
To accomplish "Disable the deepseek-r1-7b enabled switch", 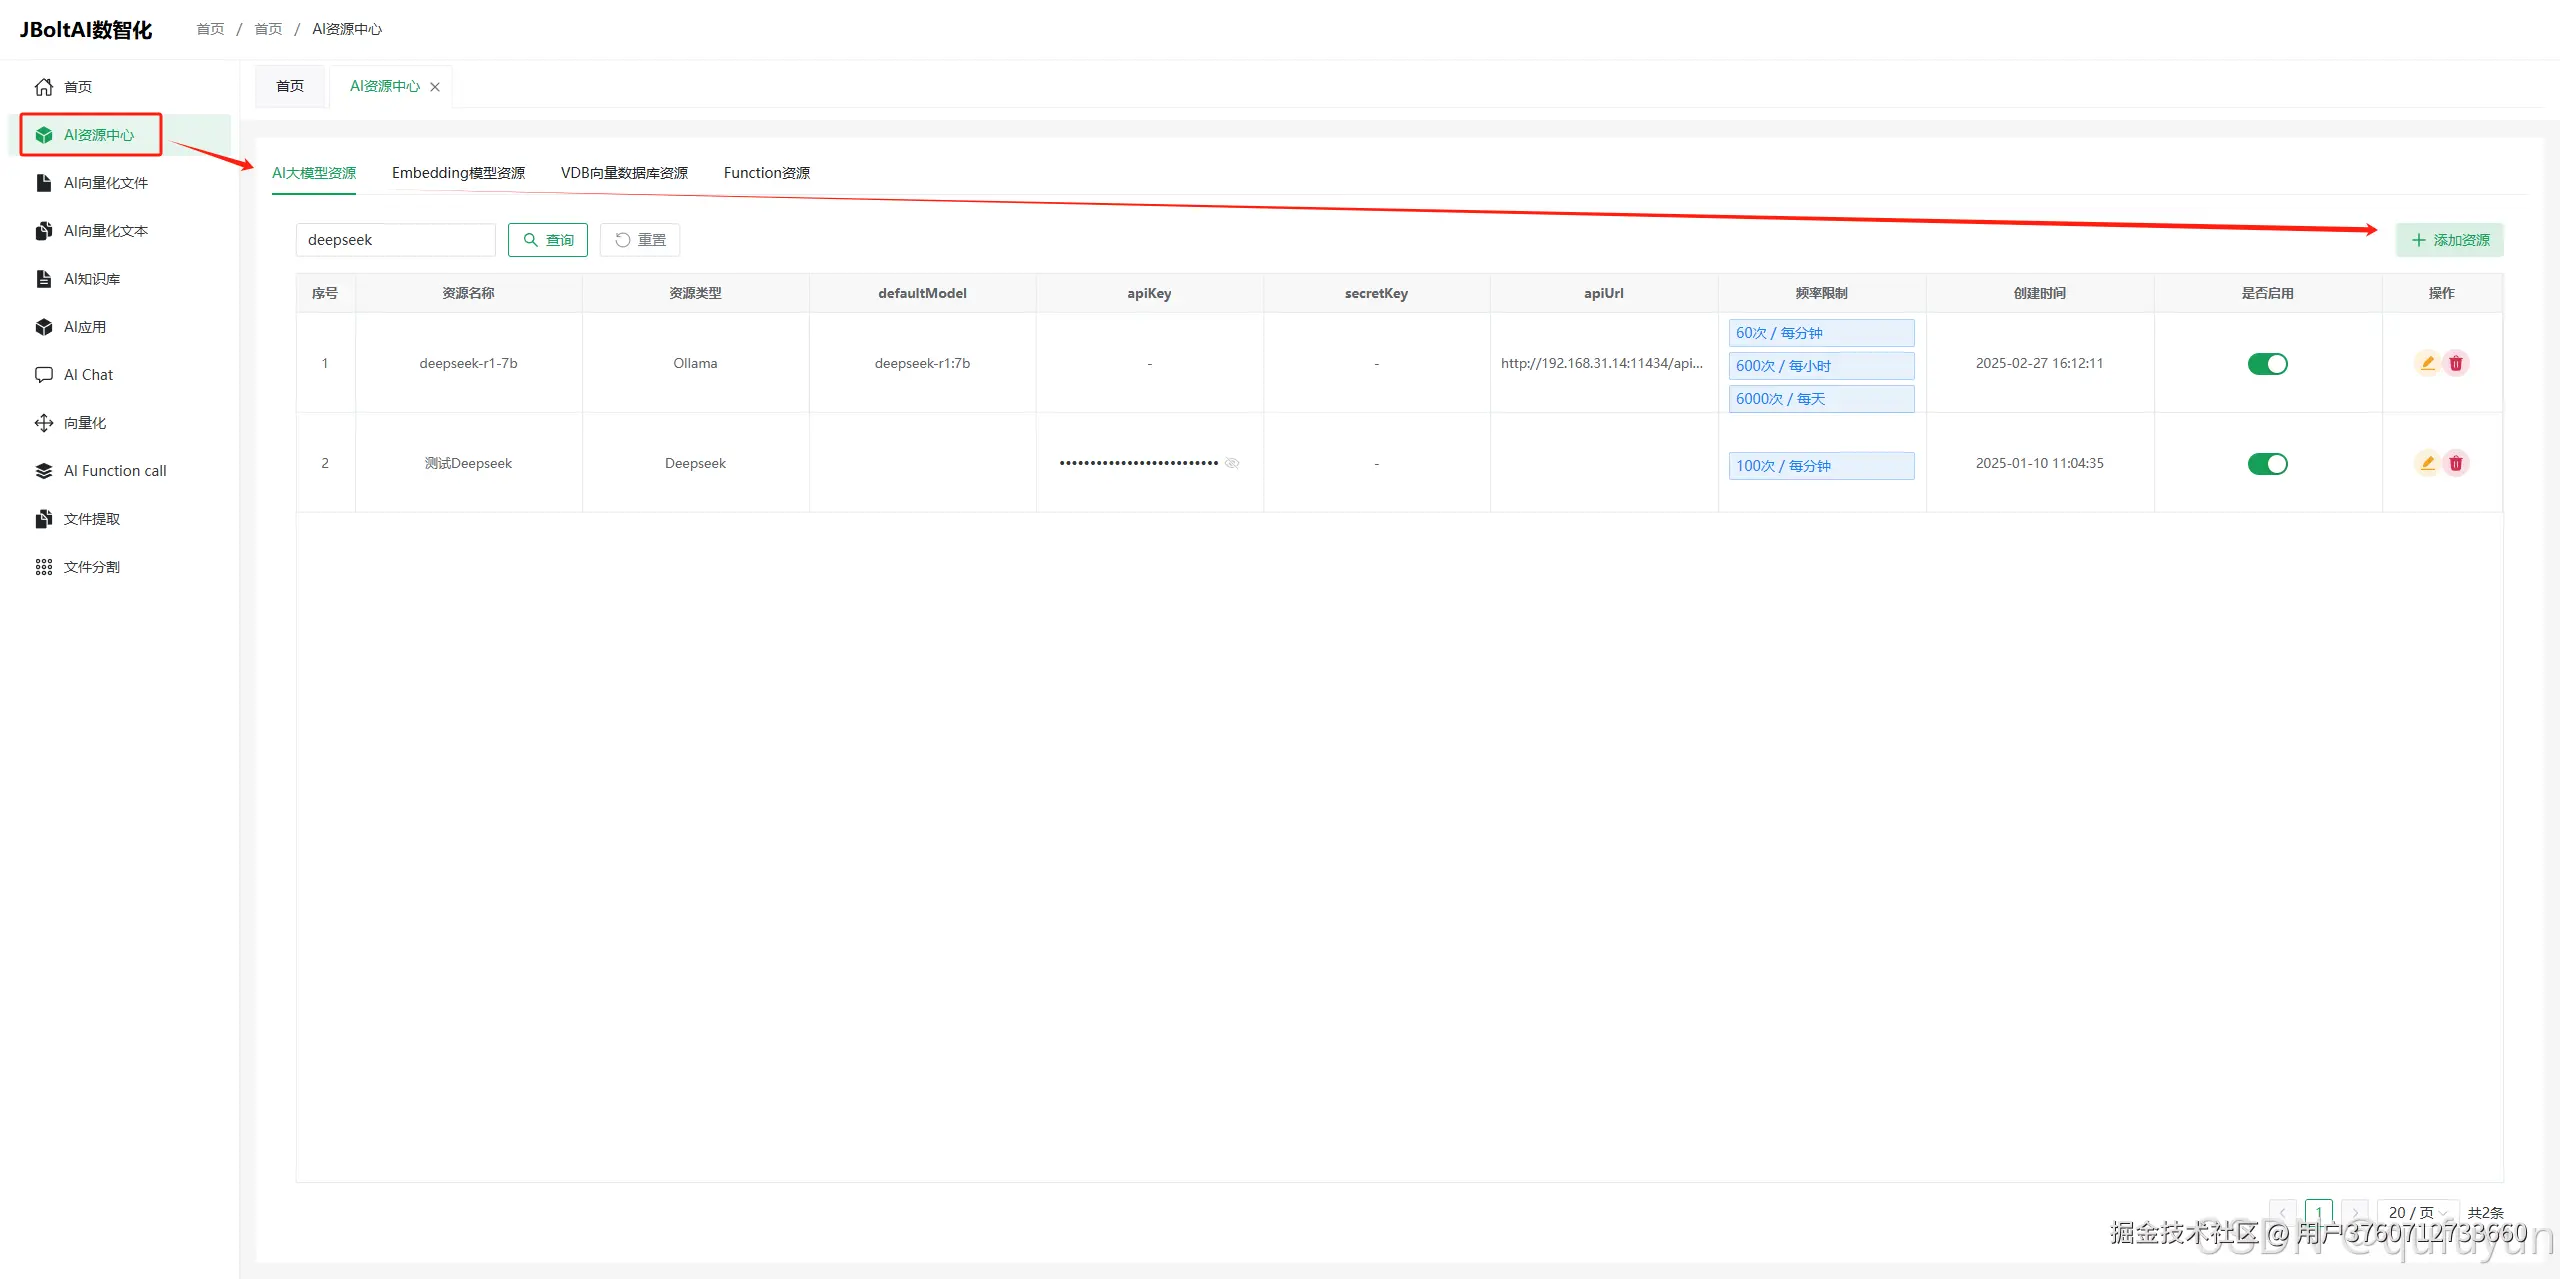I will [2267, 364].
